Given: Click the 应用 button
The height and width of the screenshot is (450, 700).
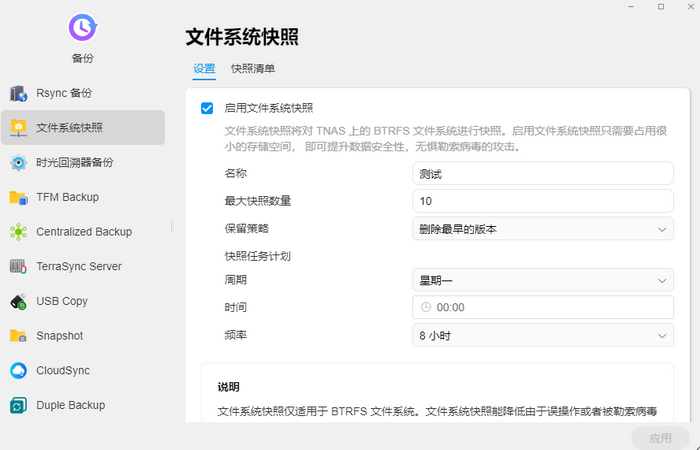Looking at the screenshot, I should 660,438.
